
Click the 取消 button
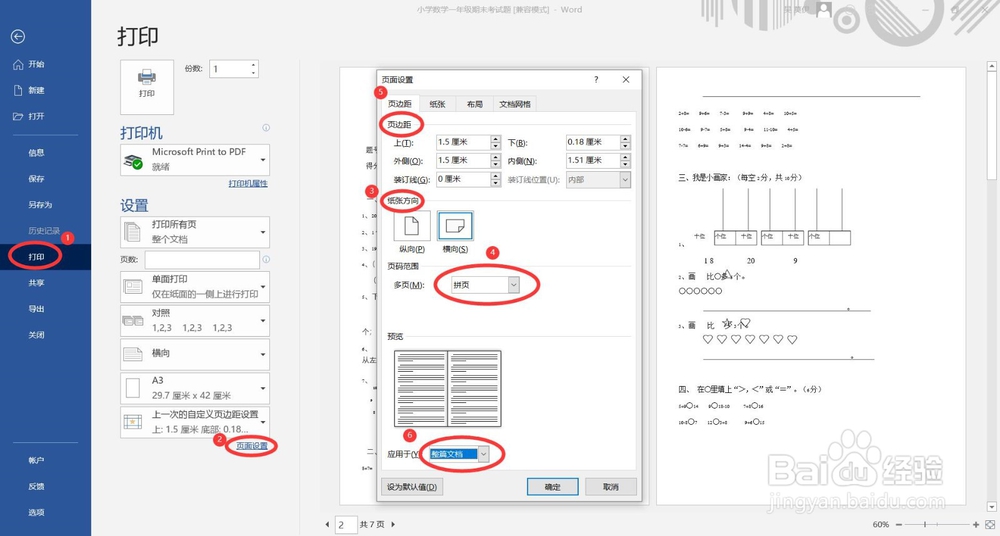coord(611,487)
